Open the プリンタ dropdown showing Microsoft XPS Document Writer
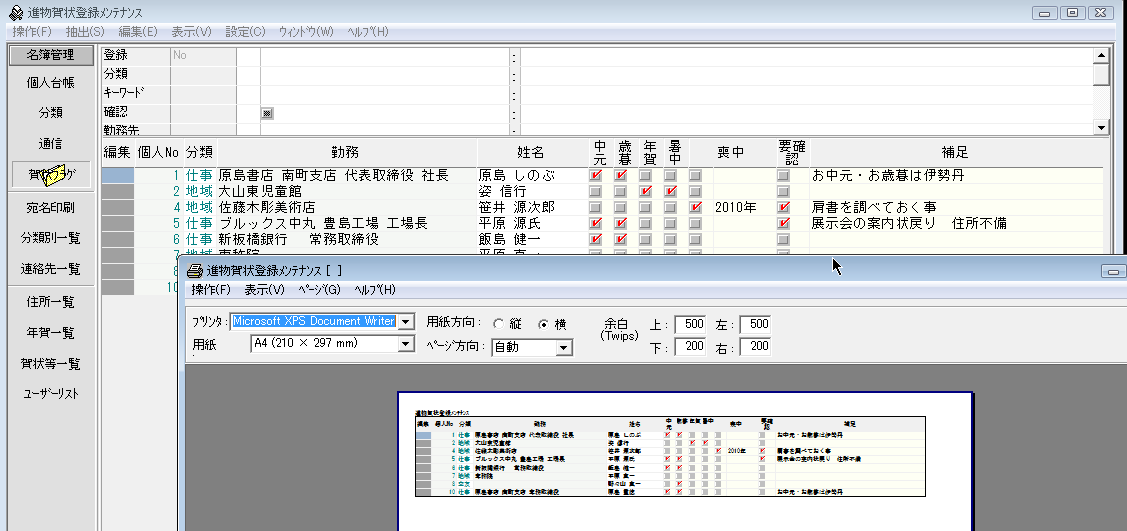This screenshot has width=1127, height=531. click(x=407, y=321)
